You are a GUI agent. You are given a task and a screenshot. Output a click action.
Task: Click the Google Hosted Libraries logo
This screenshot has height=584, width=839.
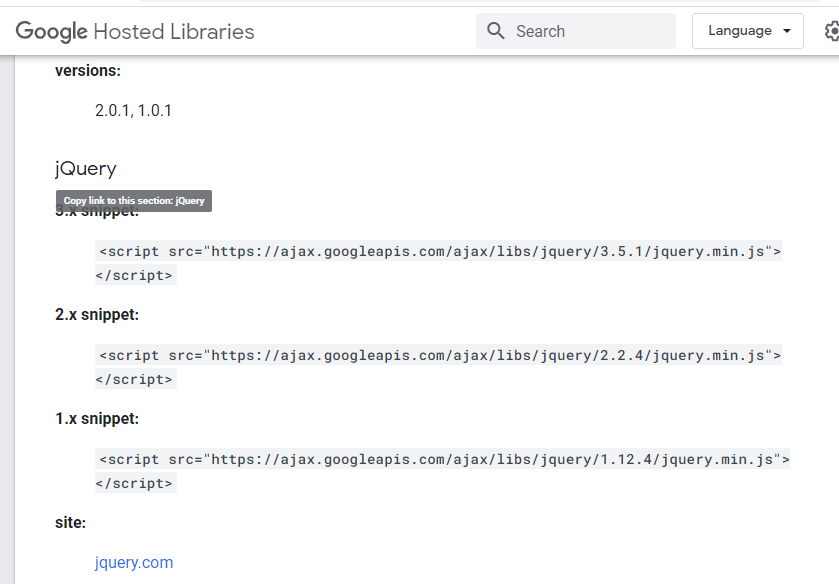135,32
